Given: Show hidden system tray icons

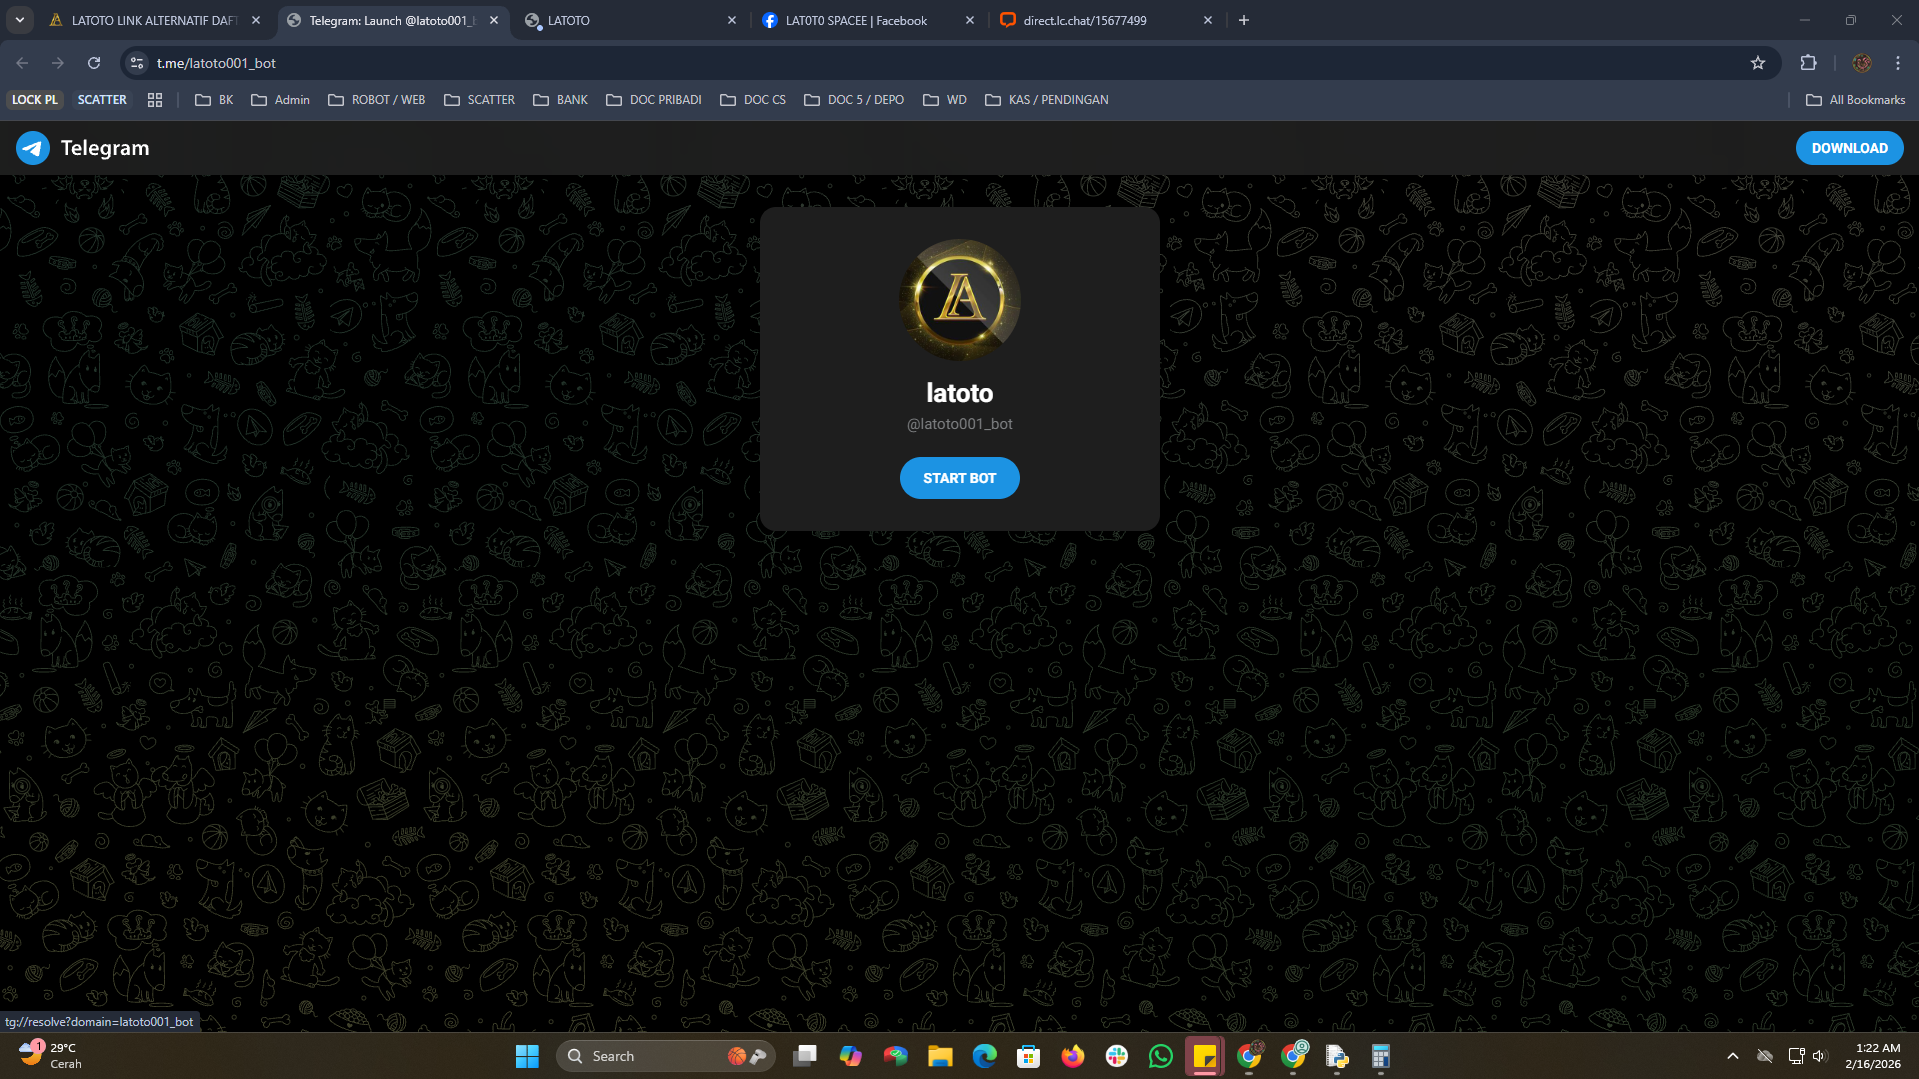Looking at the screenshot, I should (1733, 1056).
